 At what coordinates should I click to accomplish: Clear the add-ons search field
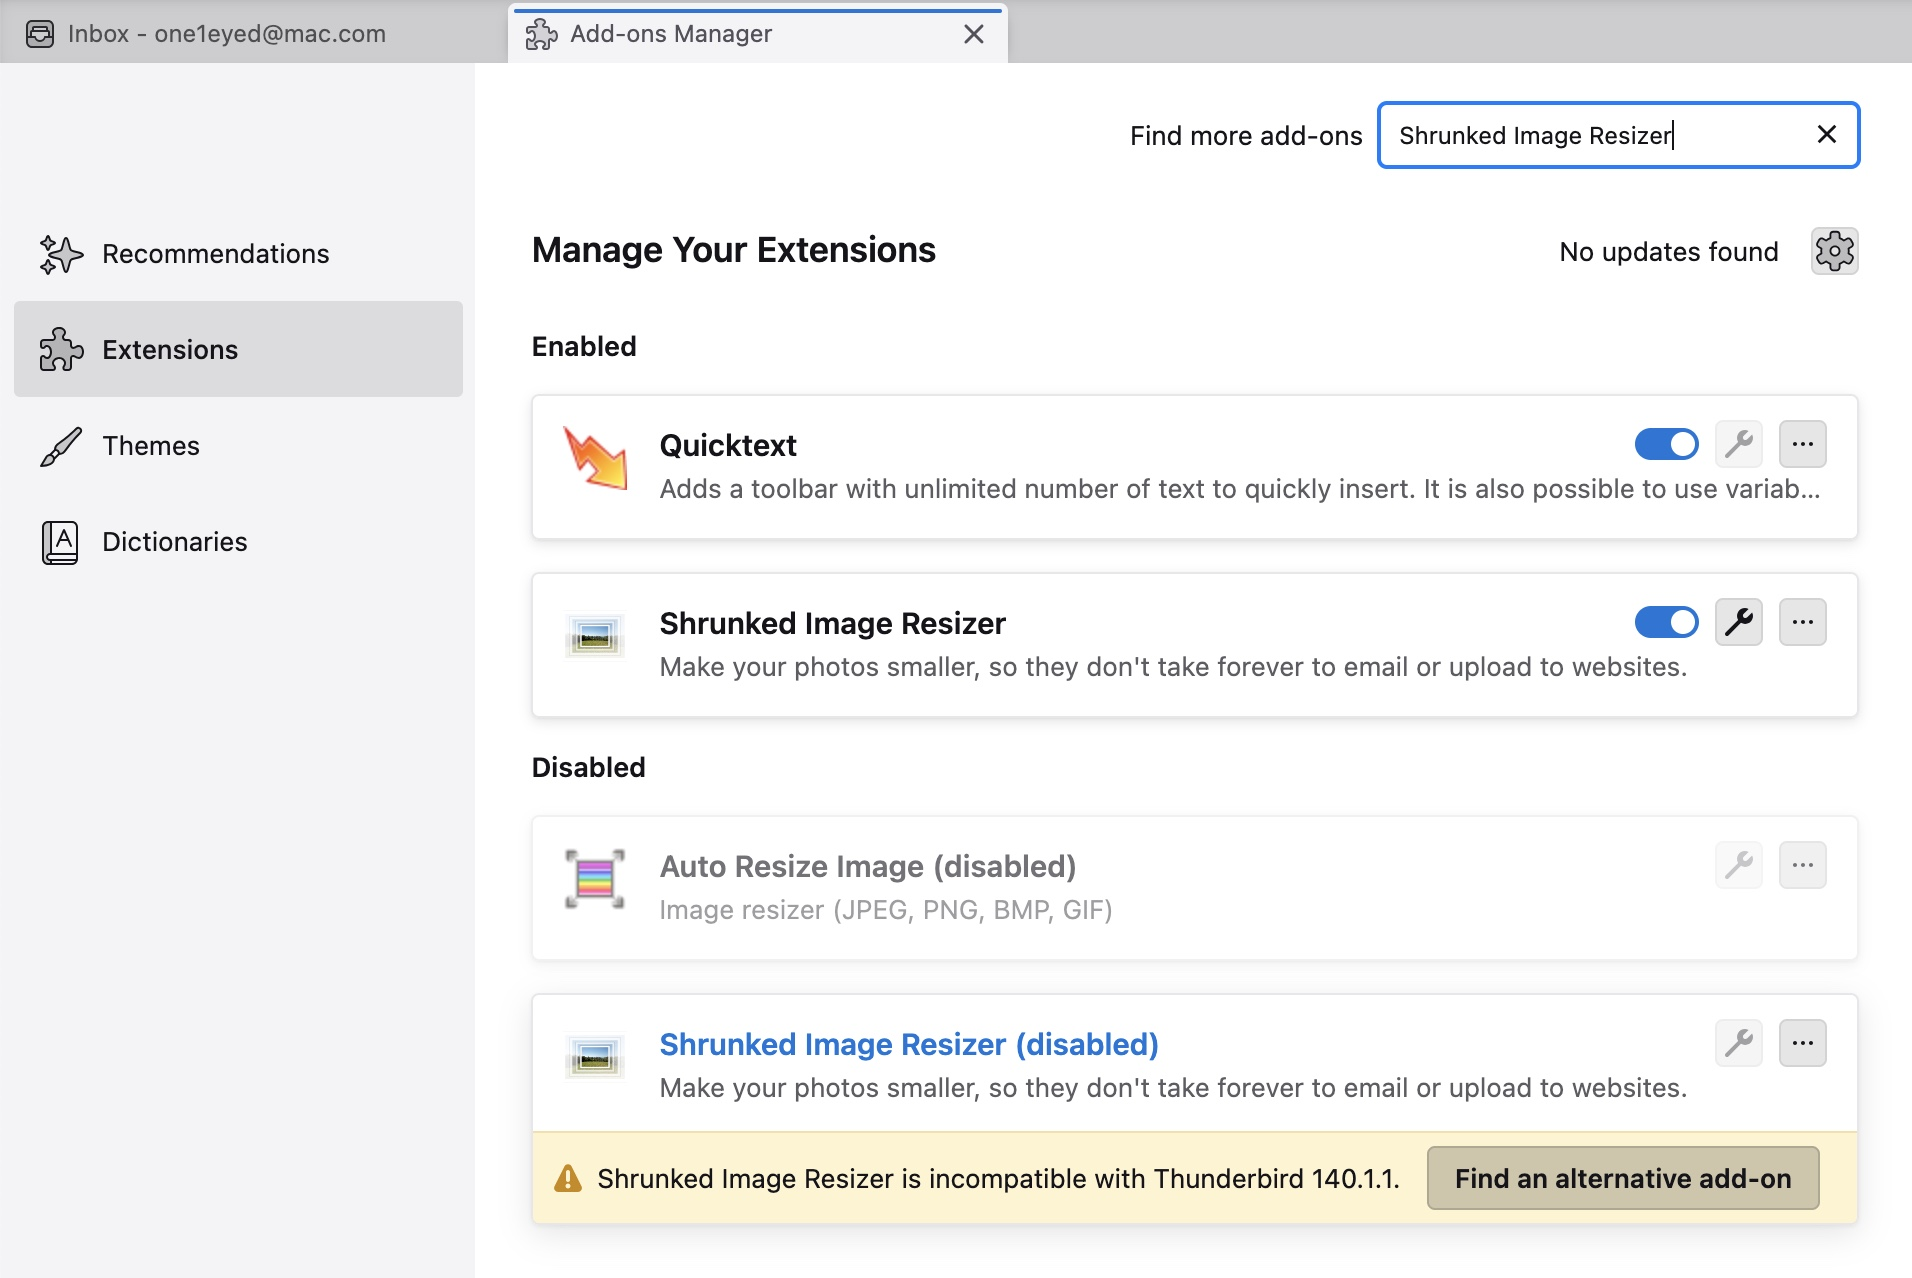[1826, 135]
